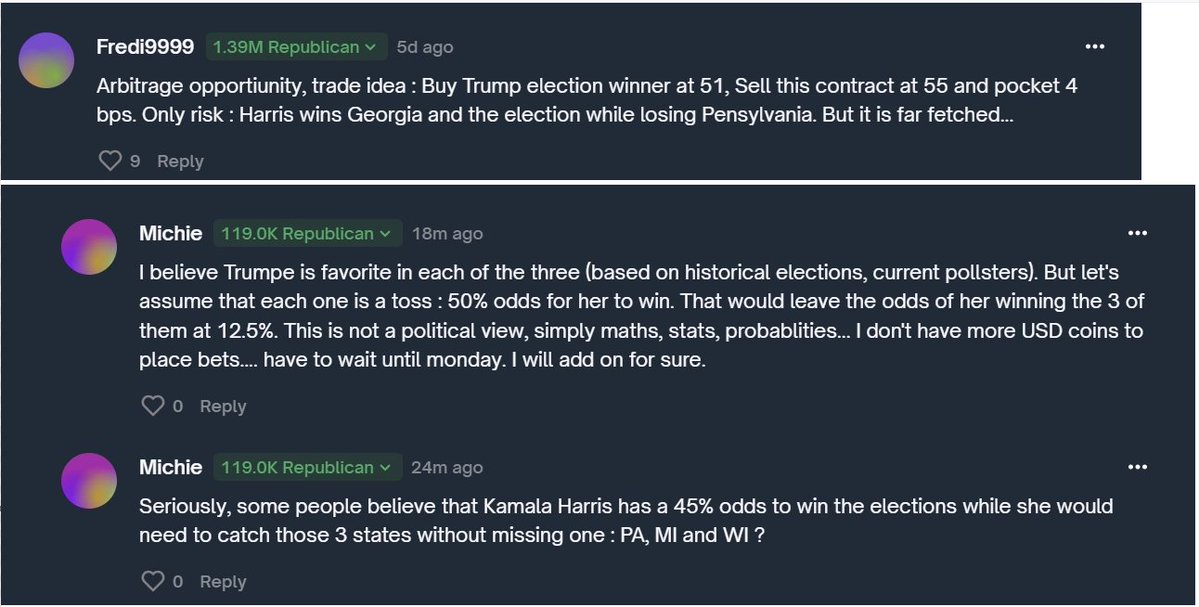Open three-dot menu on Fredi9999's comment

pyautogui.click(x=1096, y=47)
